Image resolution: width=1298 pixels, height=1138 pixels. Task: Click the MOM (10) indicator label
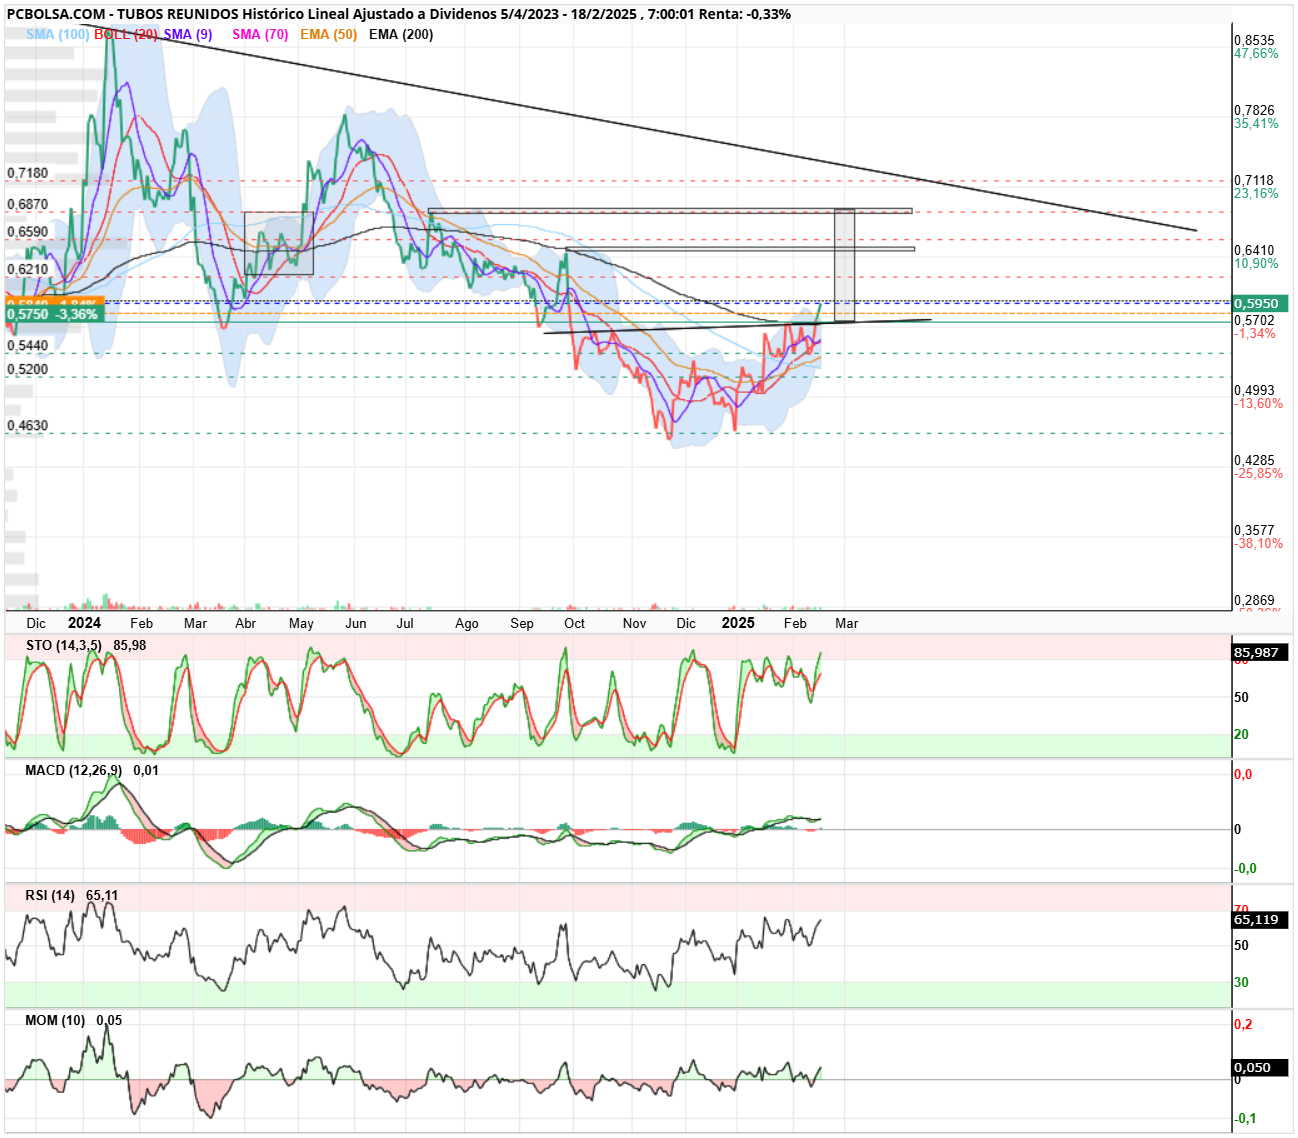tap(55, 1020)
